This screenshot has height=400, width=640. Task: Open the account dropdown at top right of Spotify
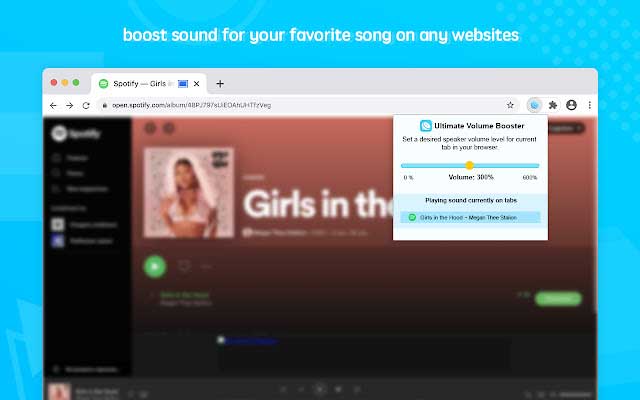coord(566,129)
